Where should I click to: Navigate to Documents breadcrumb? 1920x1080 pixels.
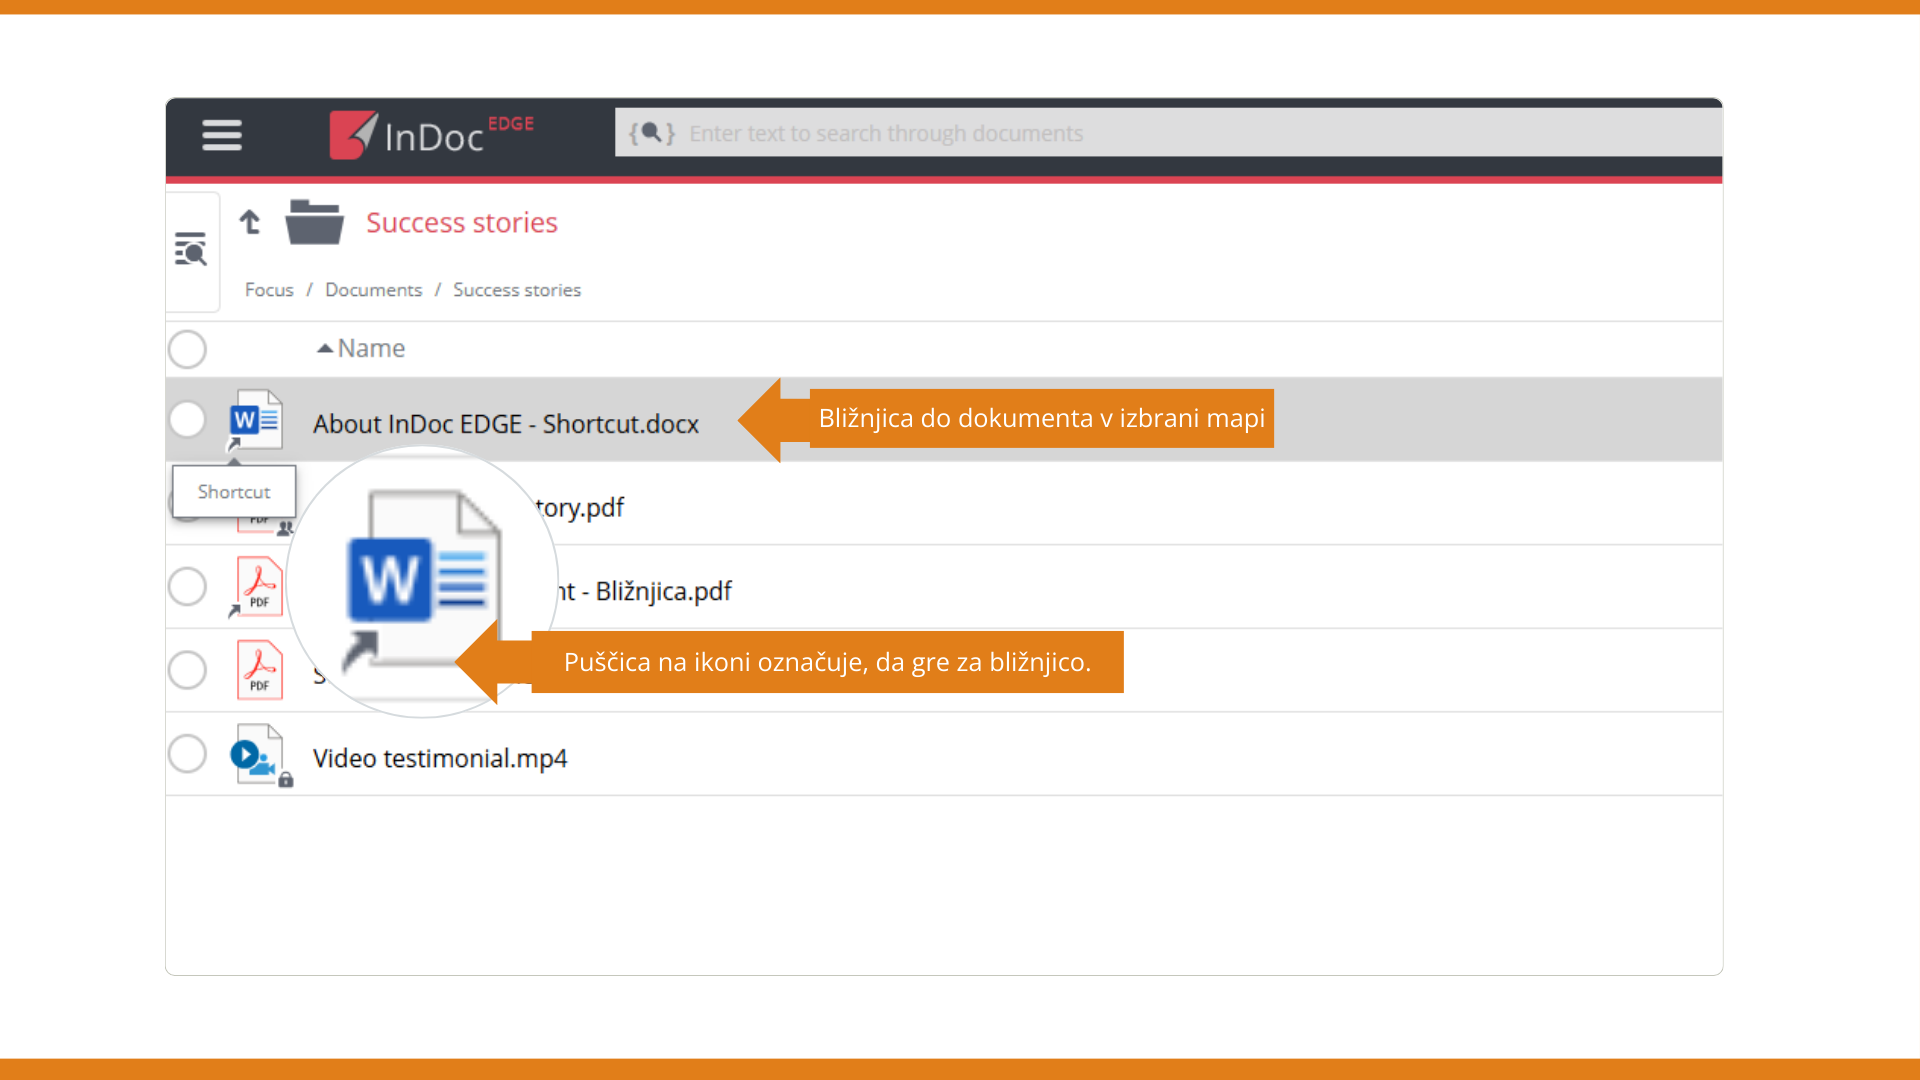[373, 290]
